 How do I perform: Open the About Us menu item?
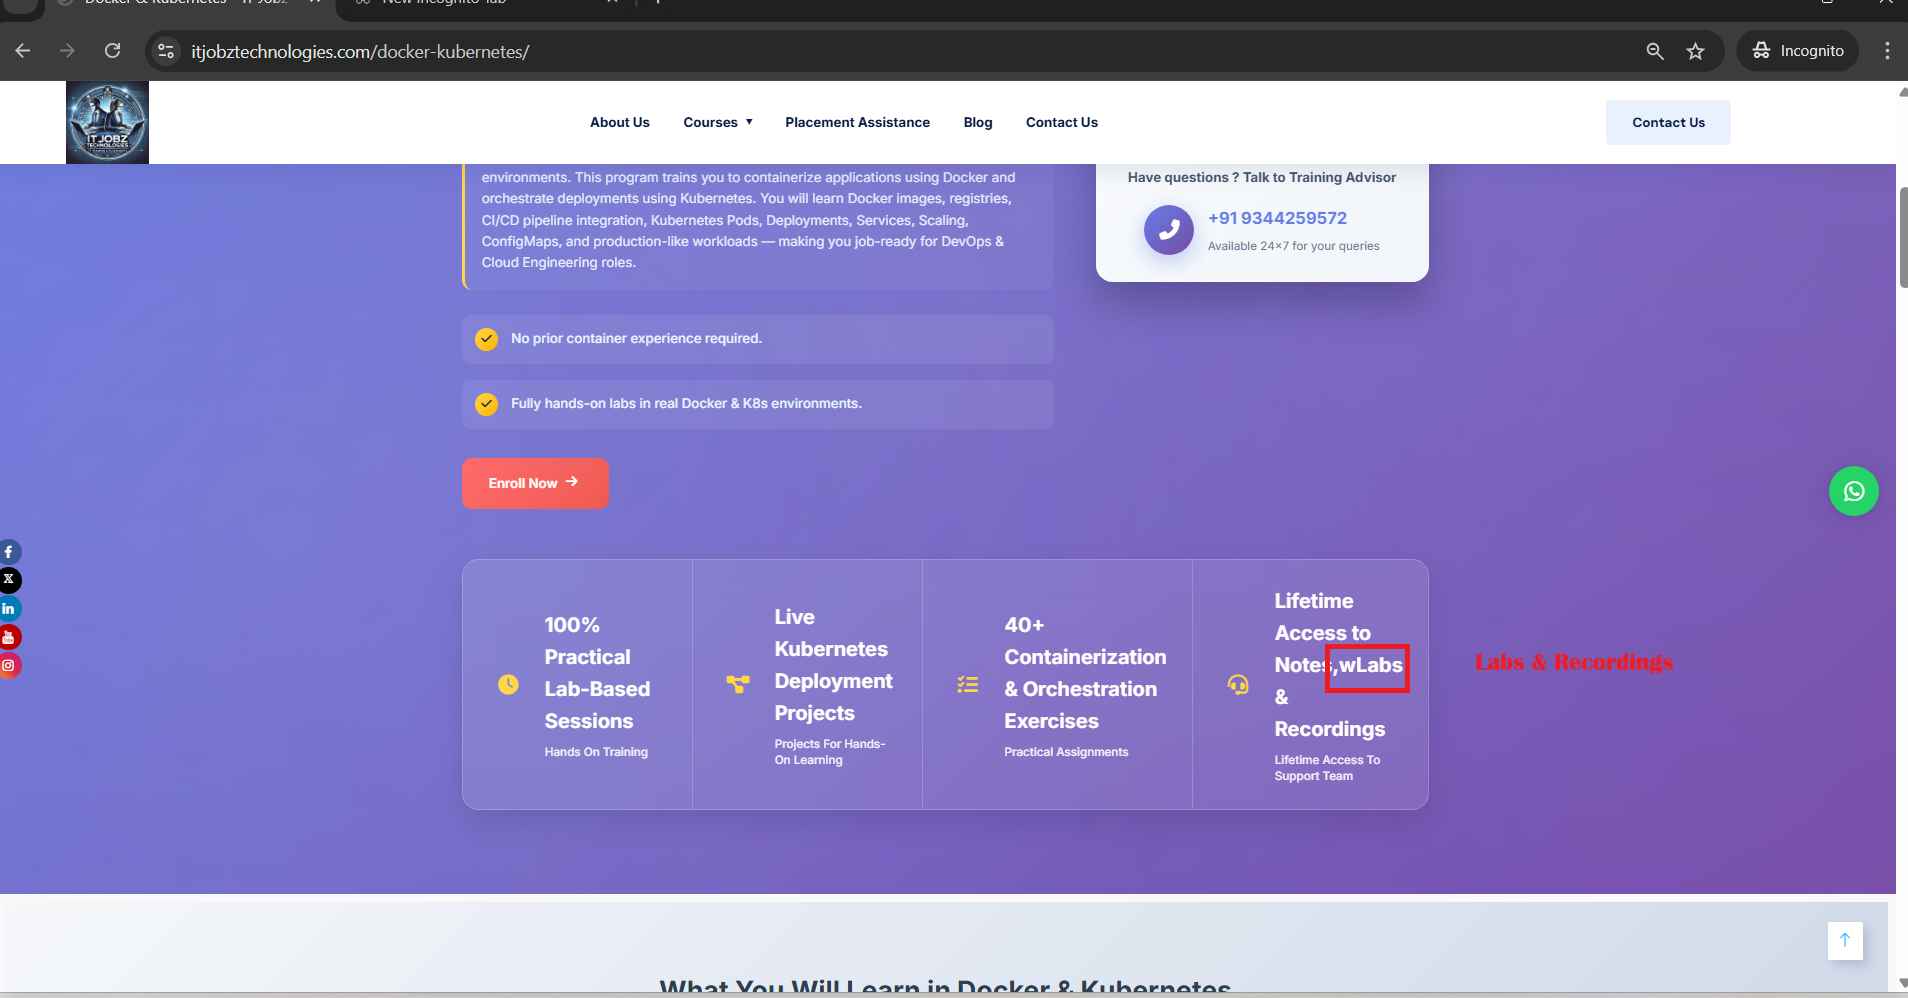point(619,122)
